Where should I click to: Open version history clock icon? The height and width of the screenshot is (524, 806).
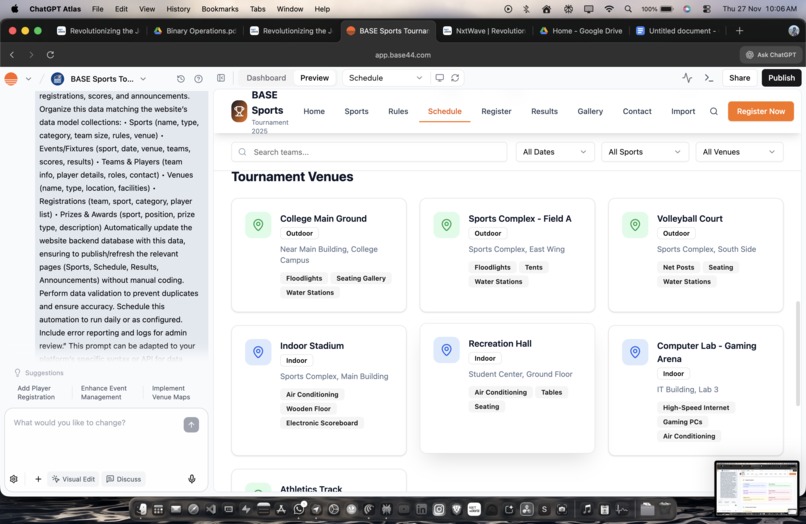tap(180, 79)
